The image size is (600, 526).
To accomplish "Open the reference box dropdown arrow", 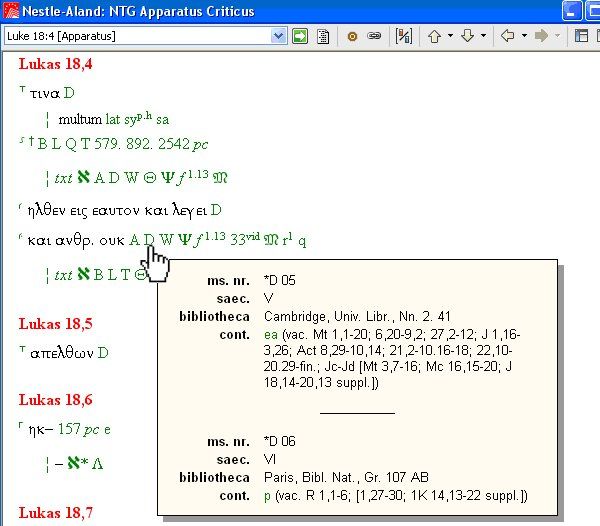I will [x=279, y=36].
